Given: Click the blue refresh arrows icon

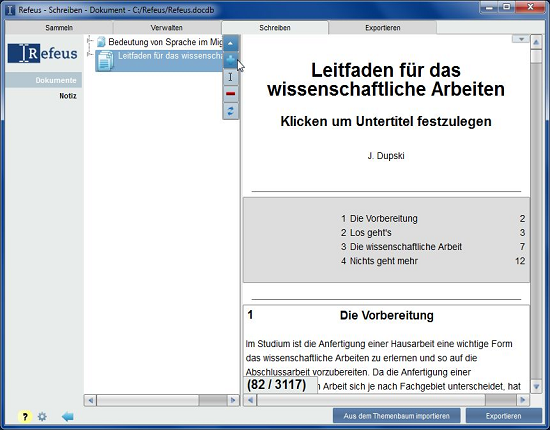Looking at the screenshot, I should pos(230,111).
